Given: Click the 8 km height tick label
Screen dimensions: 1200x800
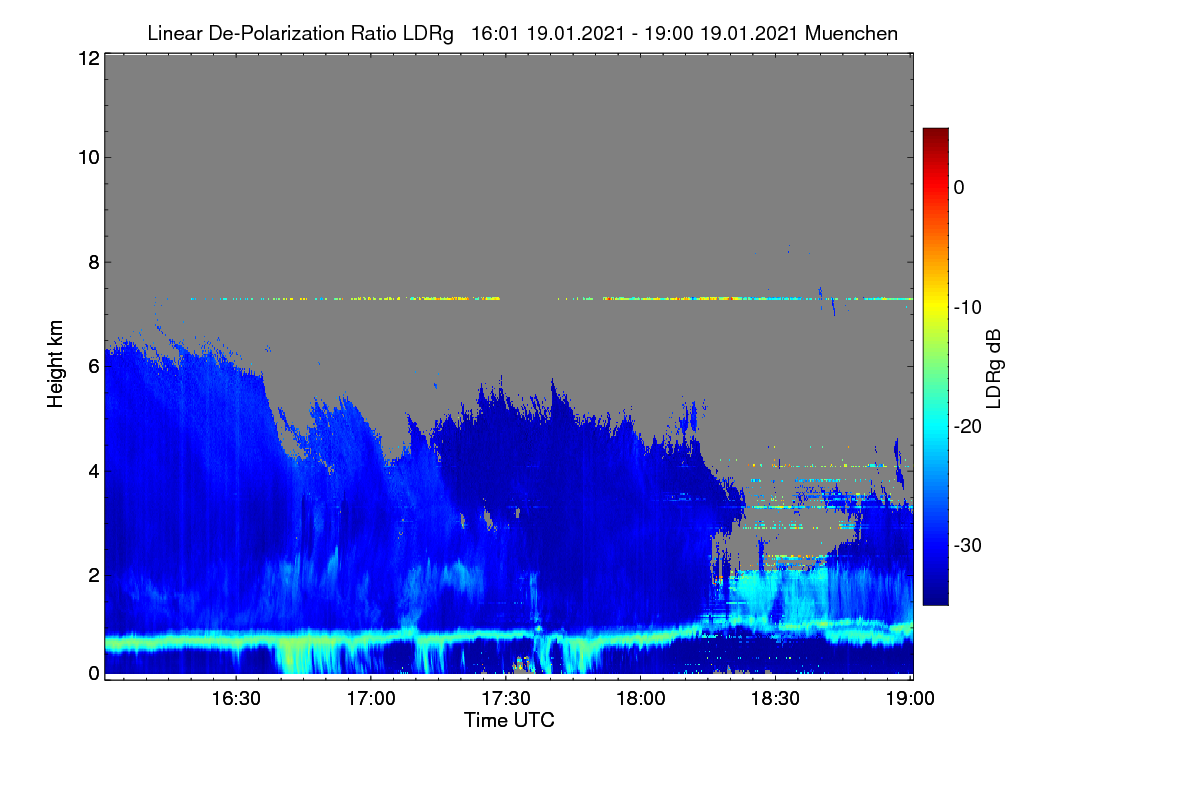Looking at the screenshot, I should tap(92, 262).
